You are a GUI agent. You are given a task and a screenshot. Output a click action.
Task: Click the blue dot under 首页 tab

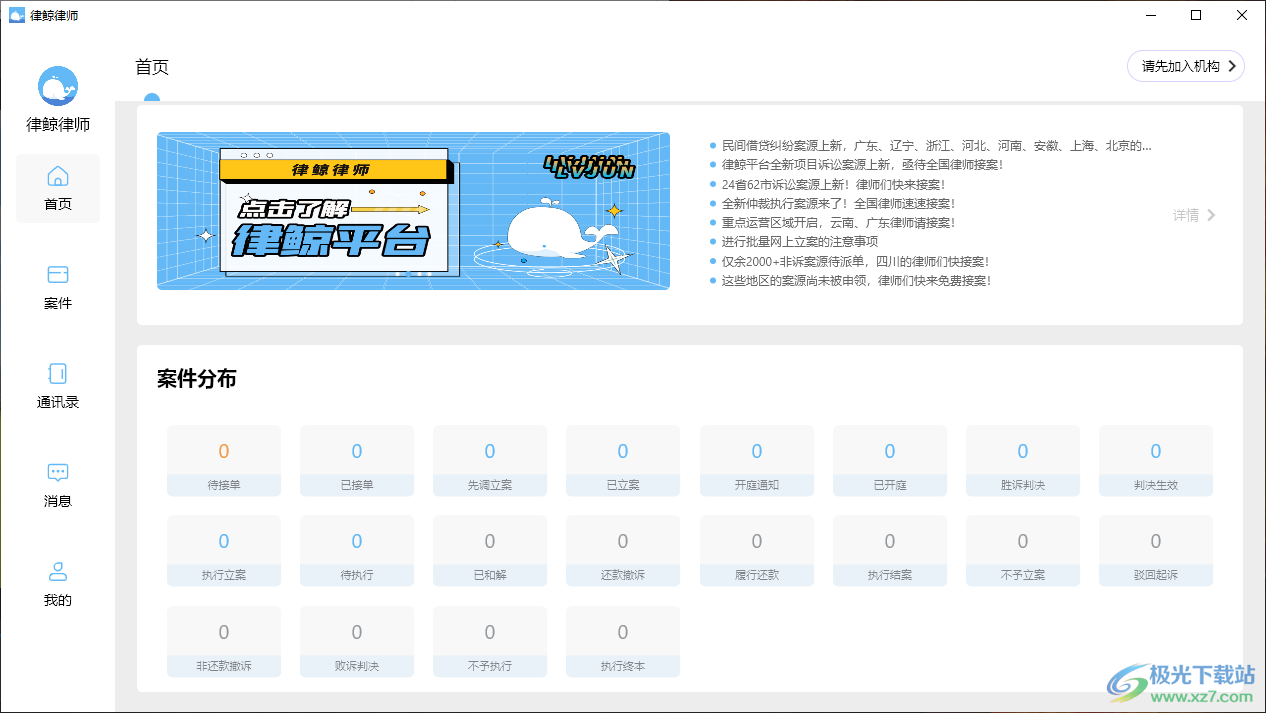[x=152, y=100]
